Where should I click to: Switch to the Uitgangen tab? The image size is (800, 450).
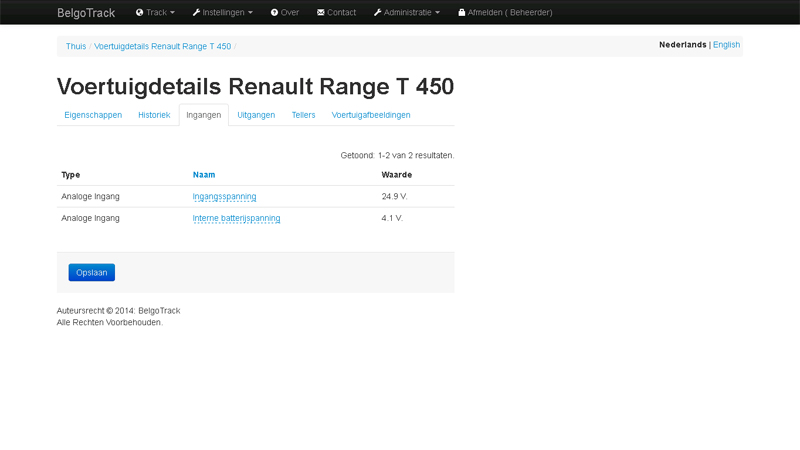pyautogui.click(x=256, y=115)
